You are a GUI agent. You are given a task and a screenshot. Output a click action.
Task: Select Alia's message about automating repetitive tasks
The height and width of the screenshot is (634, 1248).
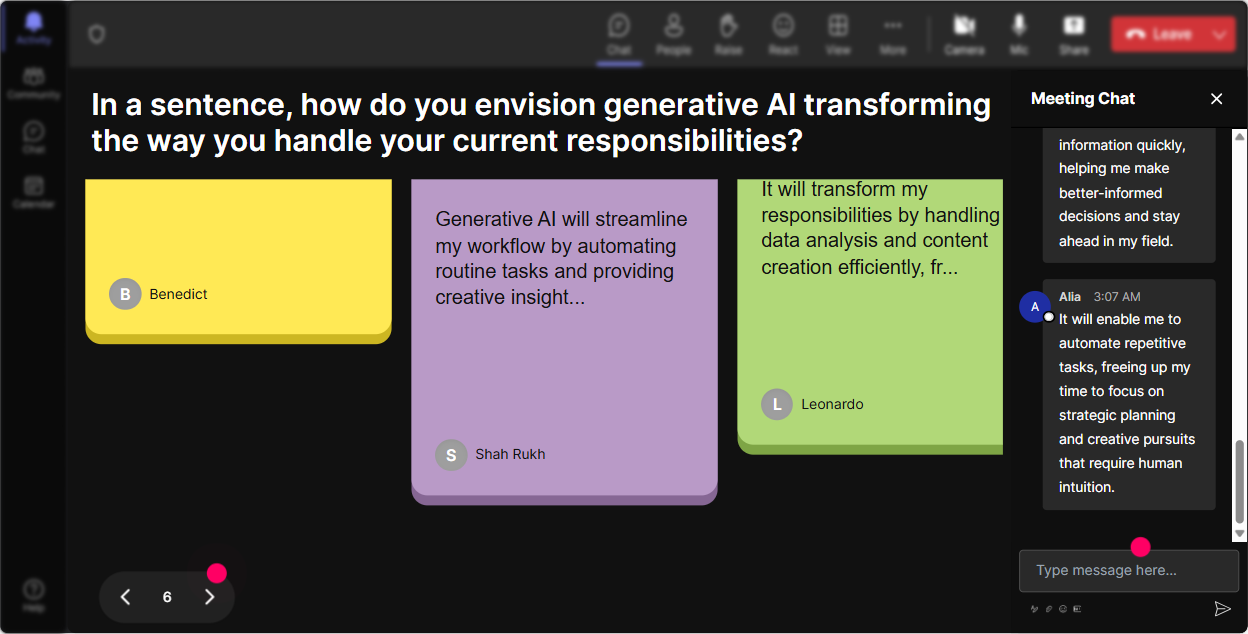tap(1129, 394)
